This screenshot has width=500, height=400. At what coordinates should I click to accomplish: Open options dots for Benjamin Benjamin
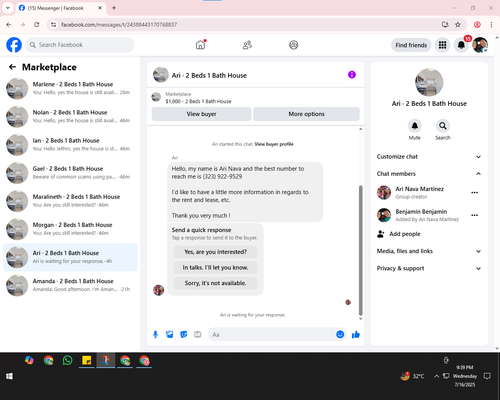[x=475, y=215]
